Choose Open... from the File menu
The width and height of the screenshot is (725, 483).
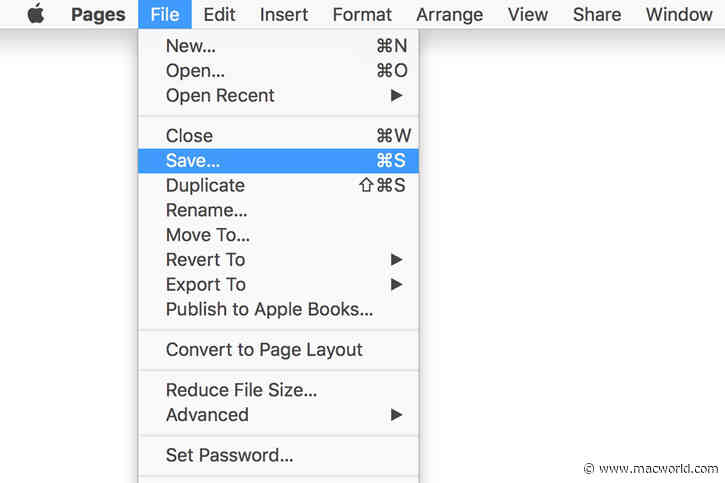[x=278, y=71]
